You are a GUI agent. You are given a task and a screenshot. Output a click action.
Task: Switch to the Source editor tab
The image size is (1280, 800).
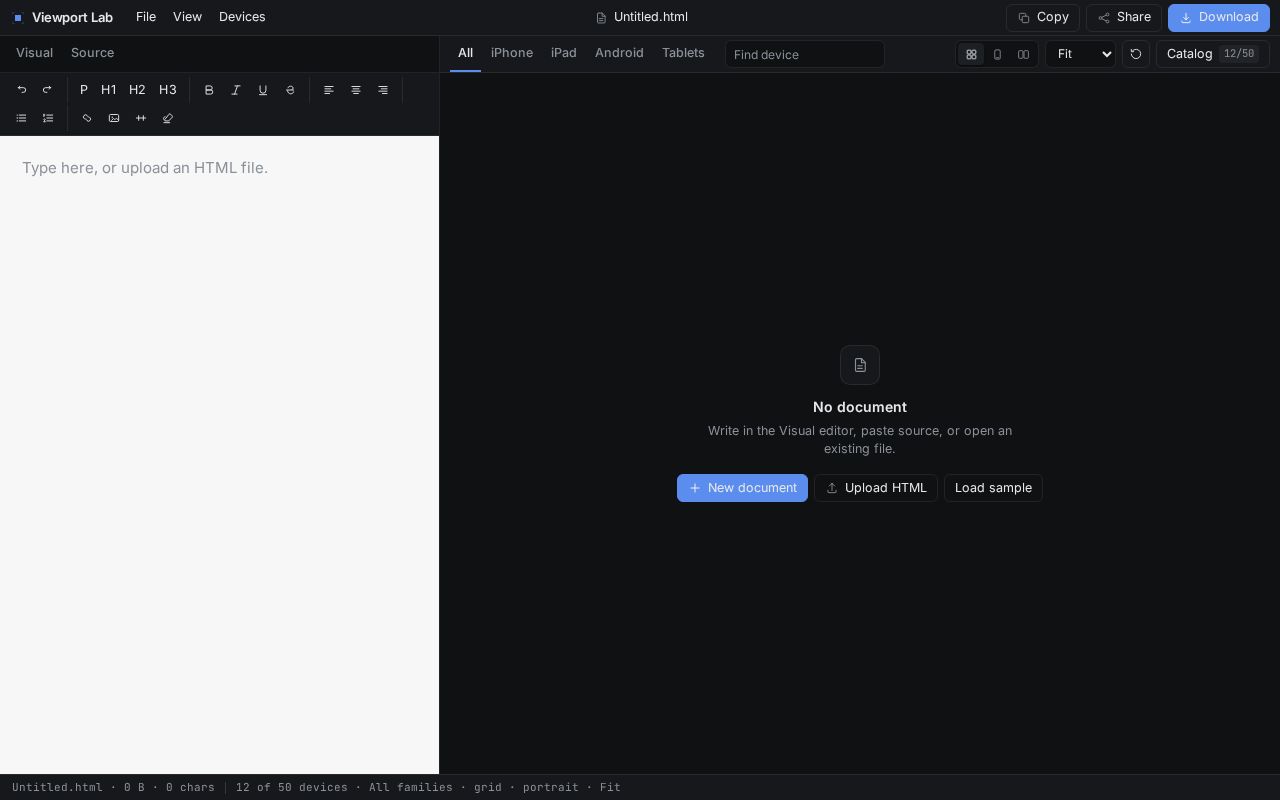(x=92, y=53)
